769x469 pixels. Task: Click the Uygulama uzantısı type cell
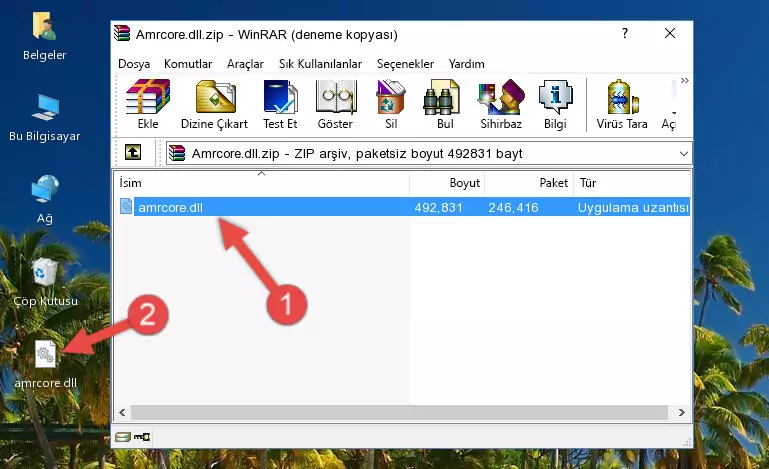tap(633, 208)
